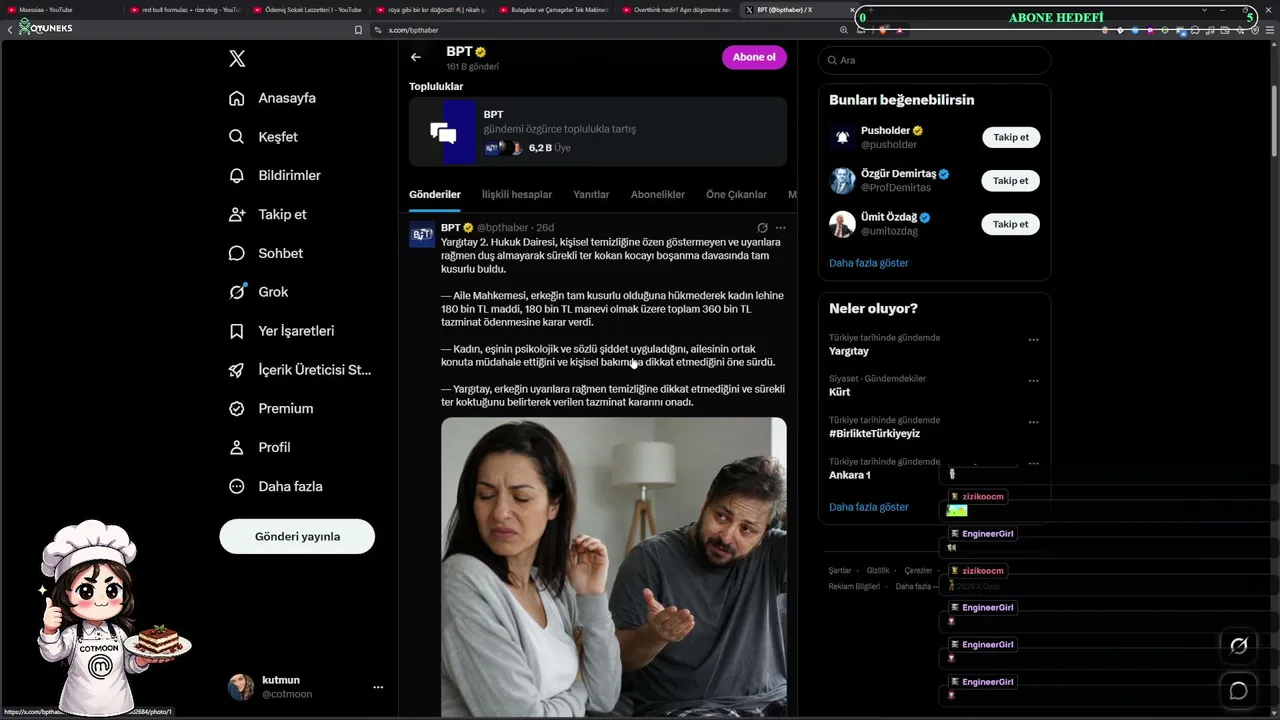The image size is (1280, 720).
Task: Click the Çerezler footer link
Action: 918,570
